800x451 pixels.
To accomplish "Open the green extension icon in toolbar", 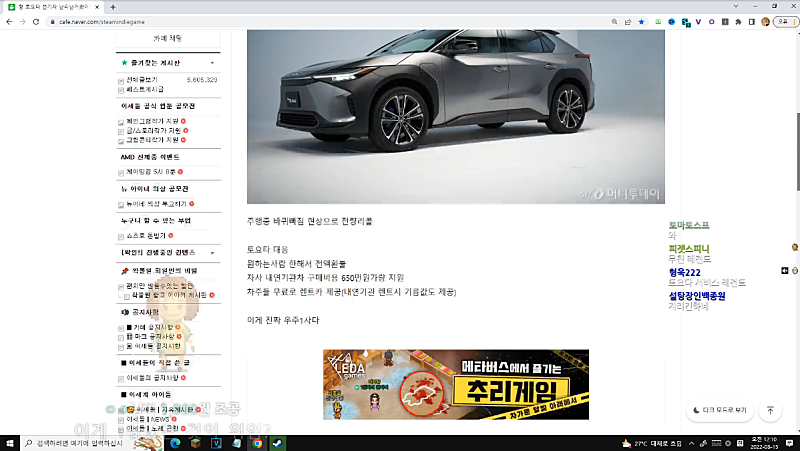I will 658,22.
